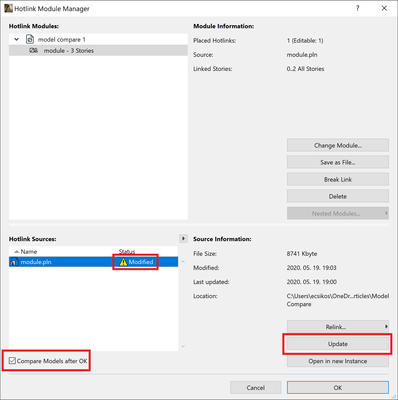Open the Relink... dropdown button
This screenshot has width=398, height=400.
click(x=338, y=327)
